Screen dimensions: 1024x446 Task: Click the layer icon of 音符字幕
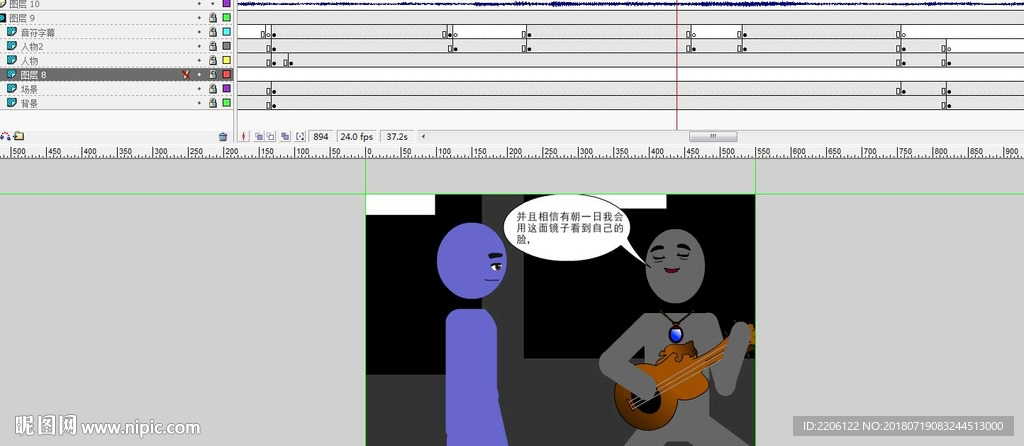pyautogui.click(x=11, y=31)
